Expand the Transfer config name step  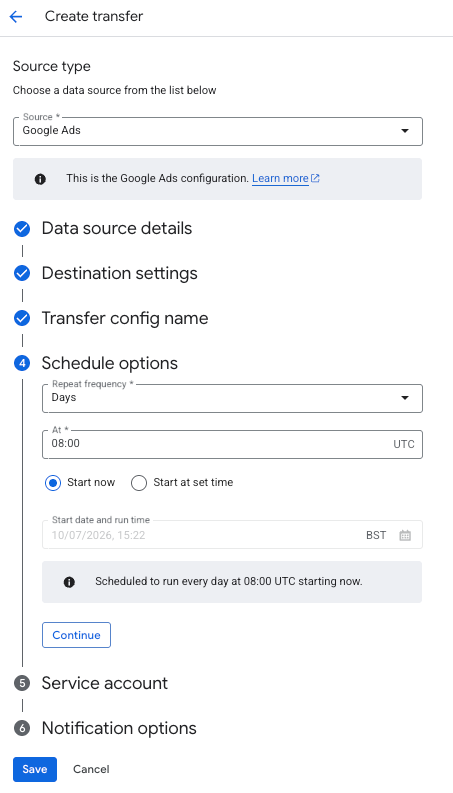(125, 319)
